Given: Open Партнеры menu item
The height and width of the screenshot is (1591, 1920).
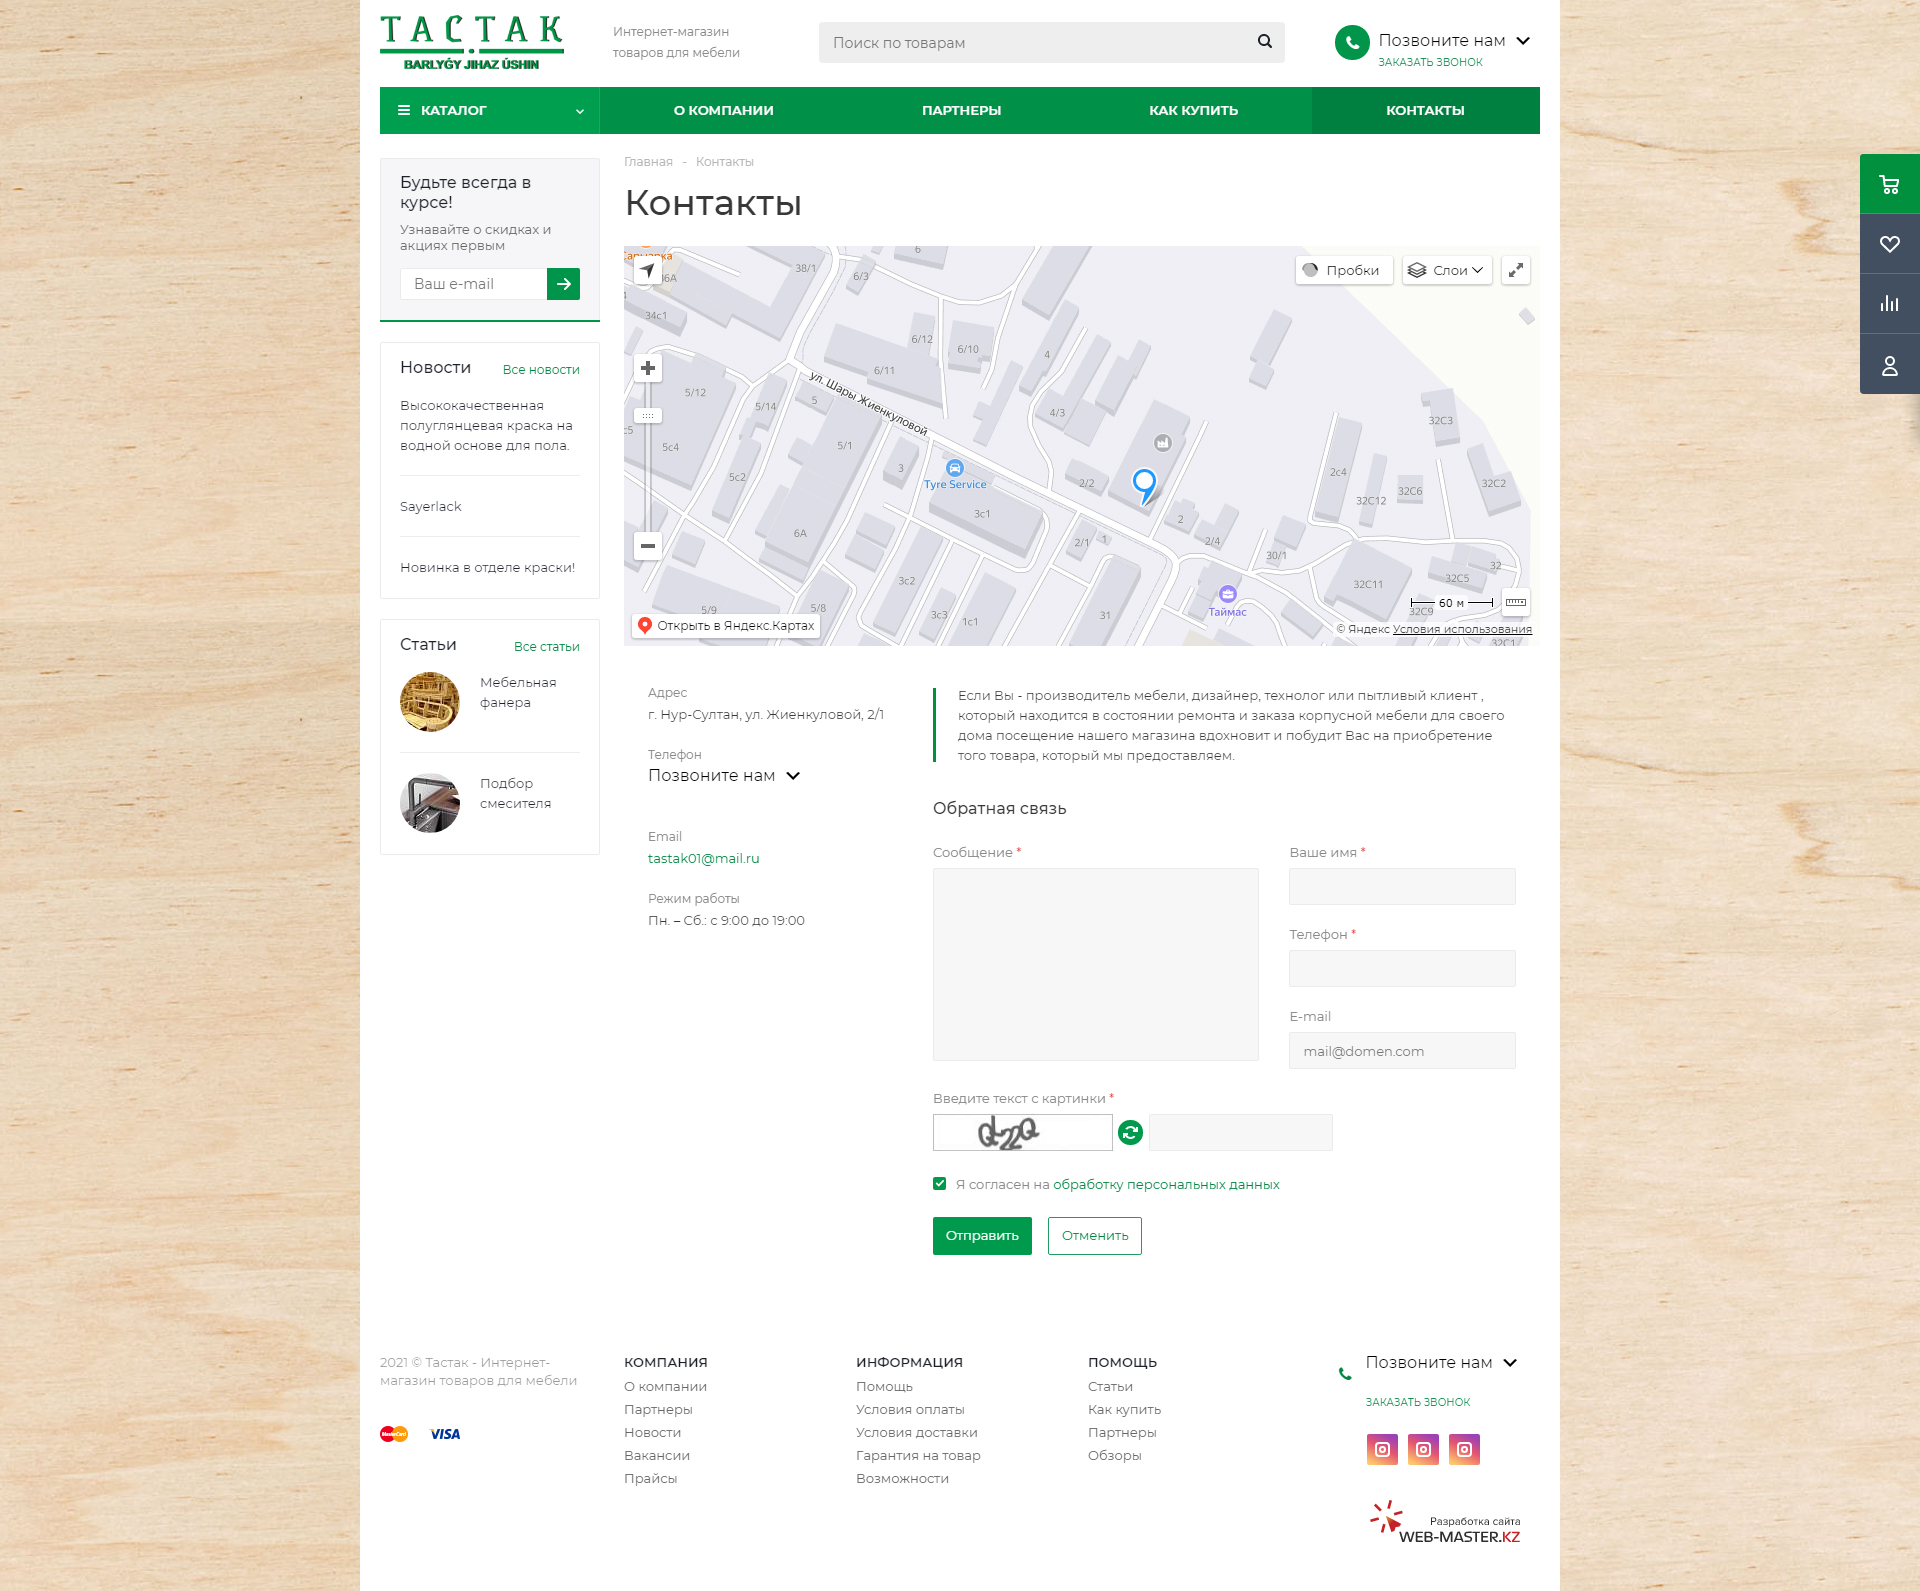Looking at the screenshot, I should (961, 110).
